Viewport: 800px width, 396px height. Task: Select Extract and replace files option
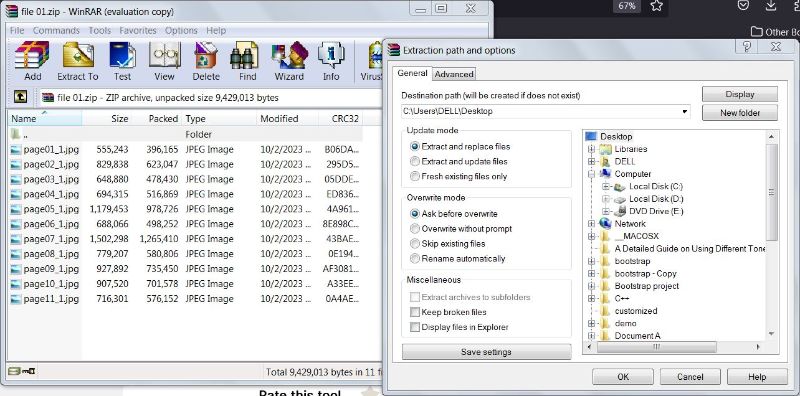tap(415, 146)
